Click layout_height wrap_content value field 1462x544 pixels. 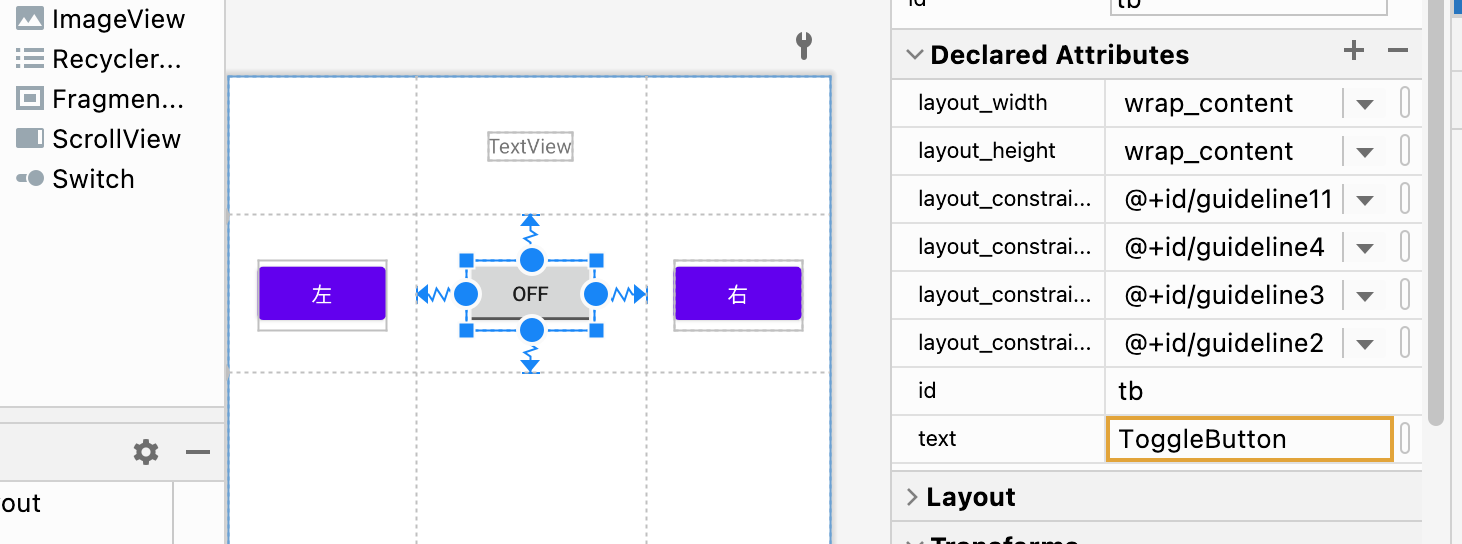(1224, 151)
